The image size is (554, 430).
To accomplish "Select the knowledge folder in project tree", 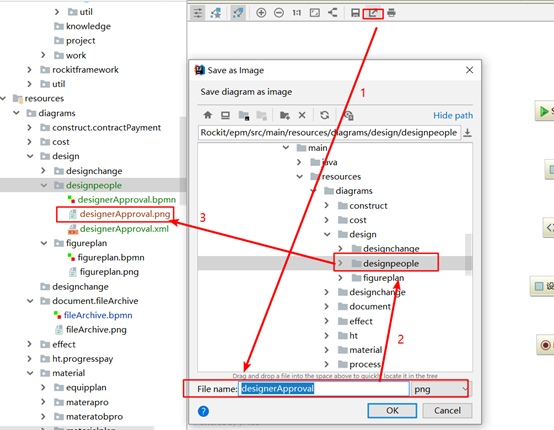I will 88,26.
